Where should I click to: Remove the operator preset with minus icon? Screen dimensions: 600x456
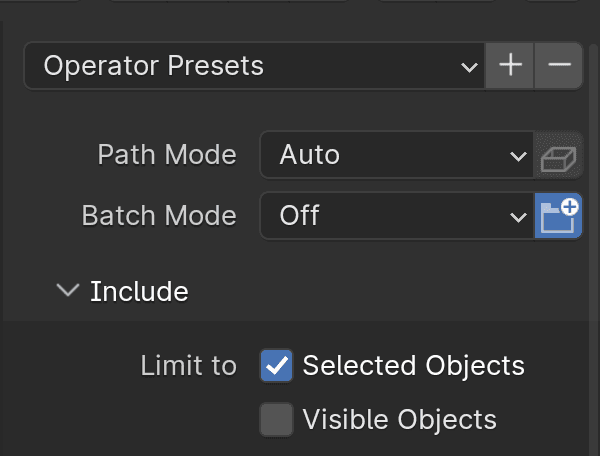[559, 65]
